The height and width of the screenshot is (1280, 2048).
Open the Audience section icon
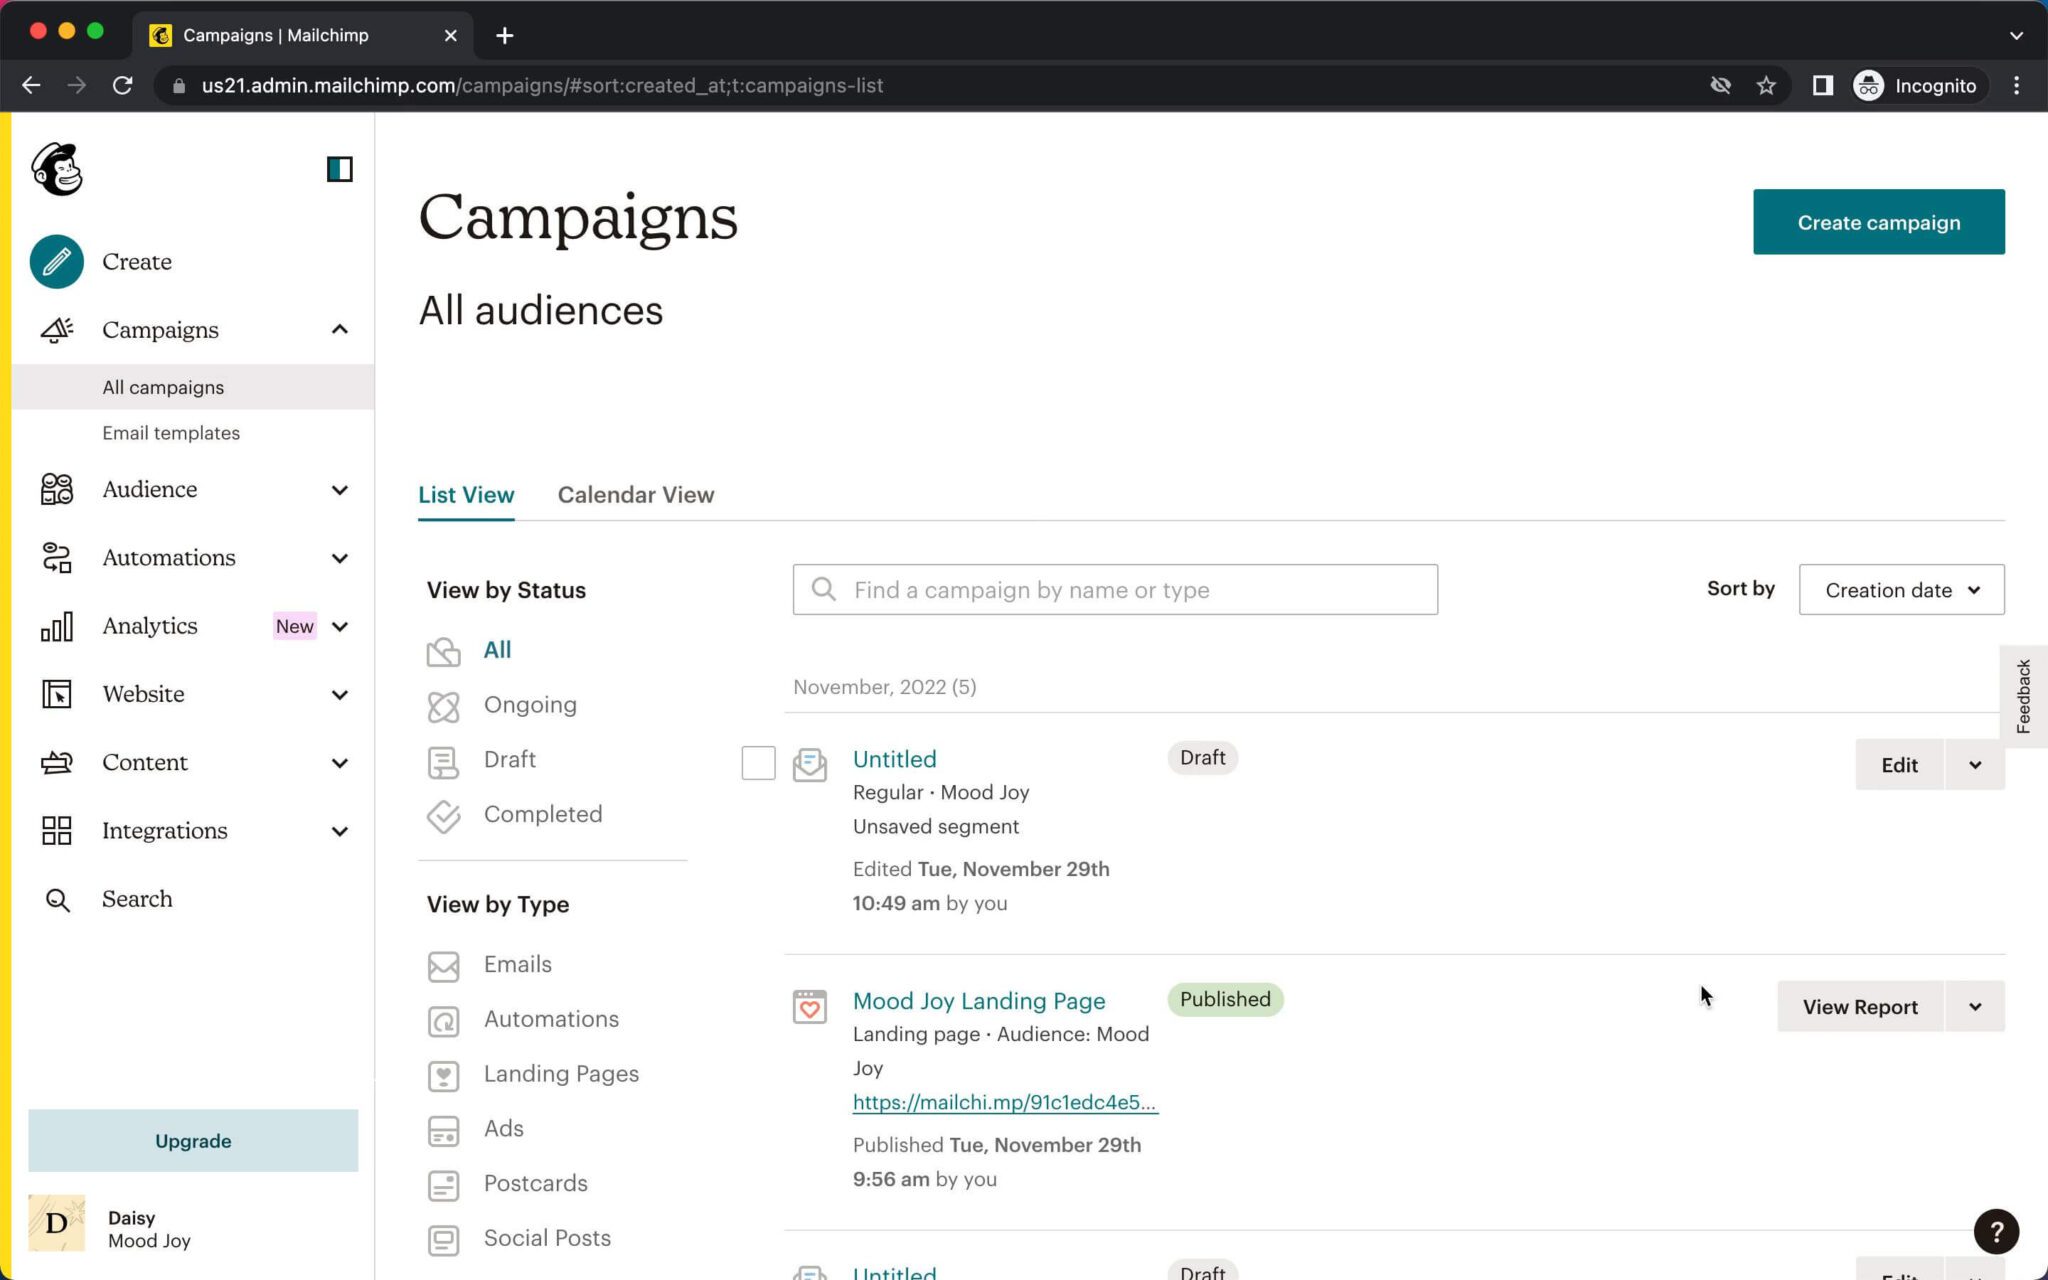57,489
